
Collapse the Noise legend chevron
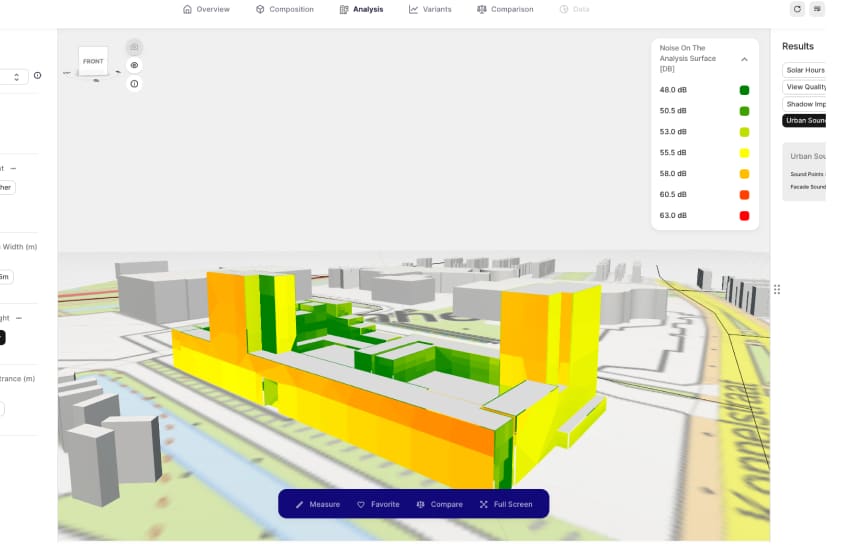coord(744,59)
